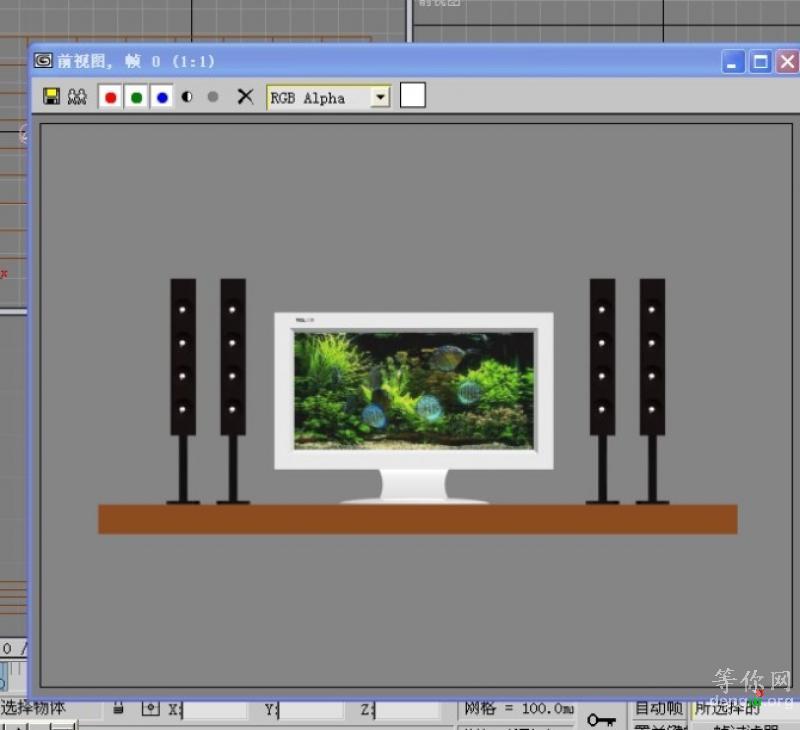800x730 pixels.
Task: Click the Z coordinate input field
Action: click(x=406, y=709)
